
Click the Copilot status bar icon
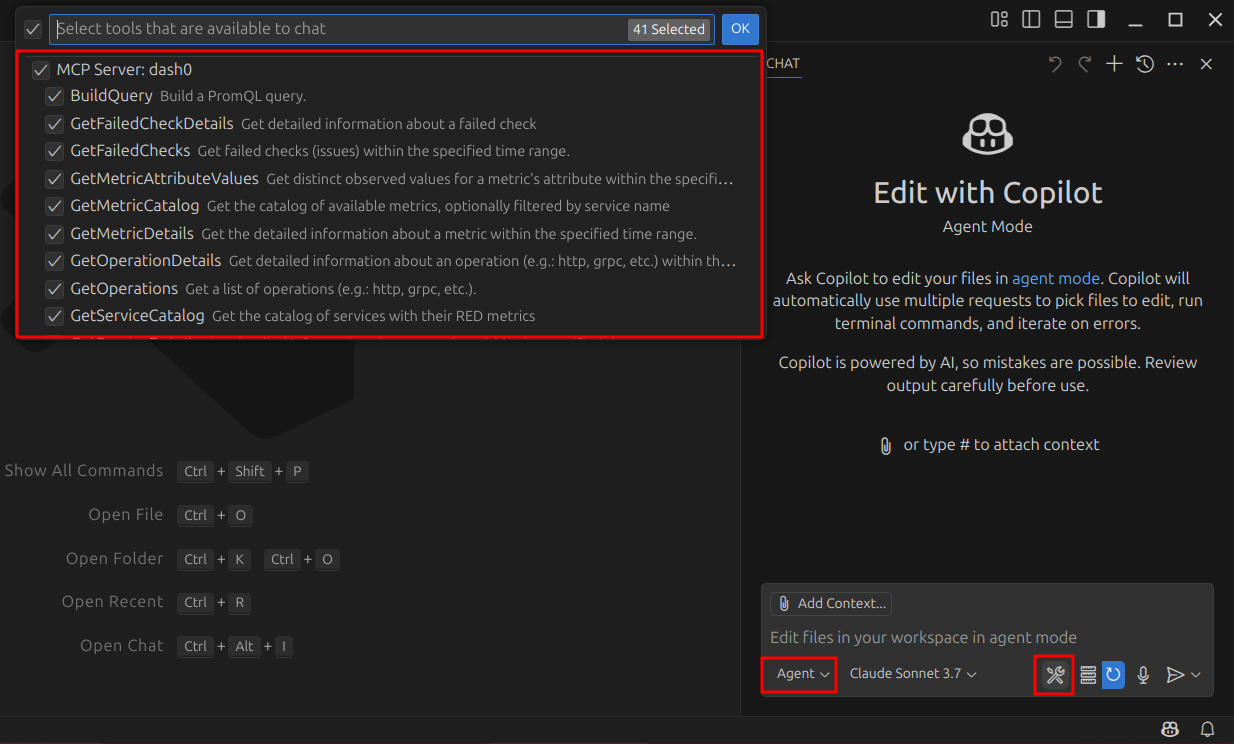click(1169, 729)
